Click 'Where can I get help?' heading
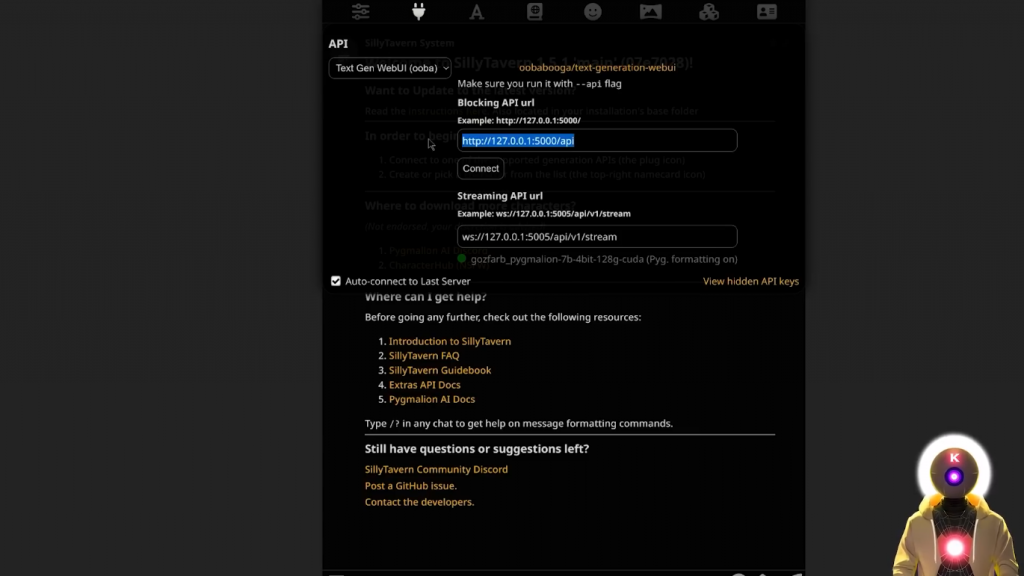Viewport: 1024px width, 576px height. [x=426, y=297]
